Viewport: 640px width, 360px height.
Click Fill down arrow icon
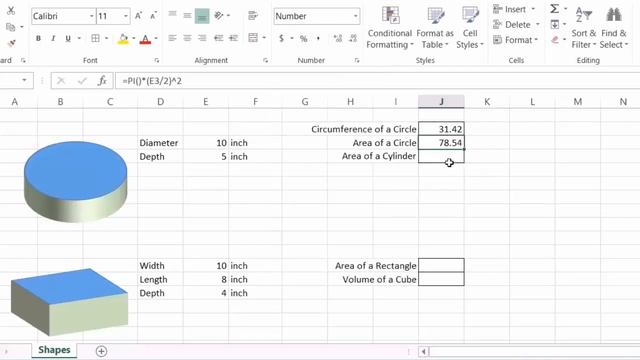554,24
